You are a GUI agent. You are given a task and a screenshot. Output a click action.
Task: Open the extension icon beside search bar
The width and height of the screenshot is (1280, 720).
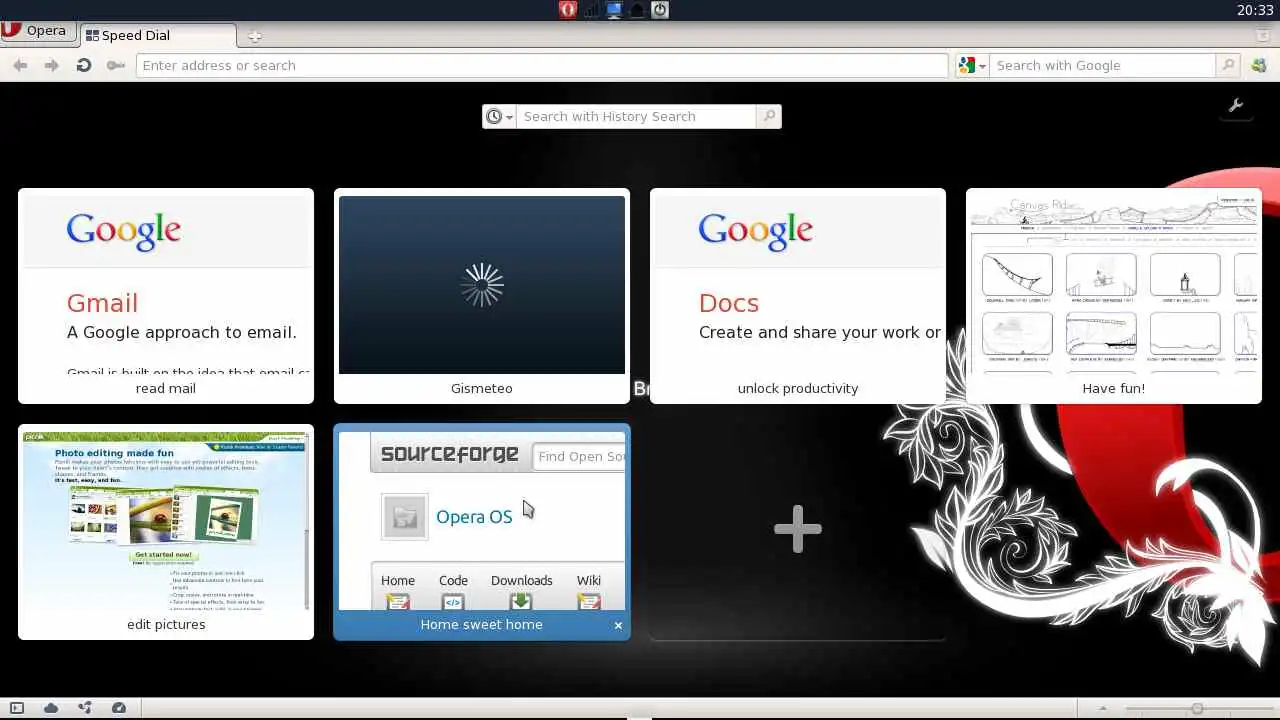[1259, 65]
